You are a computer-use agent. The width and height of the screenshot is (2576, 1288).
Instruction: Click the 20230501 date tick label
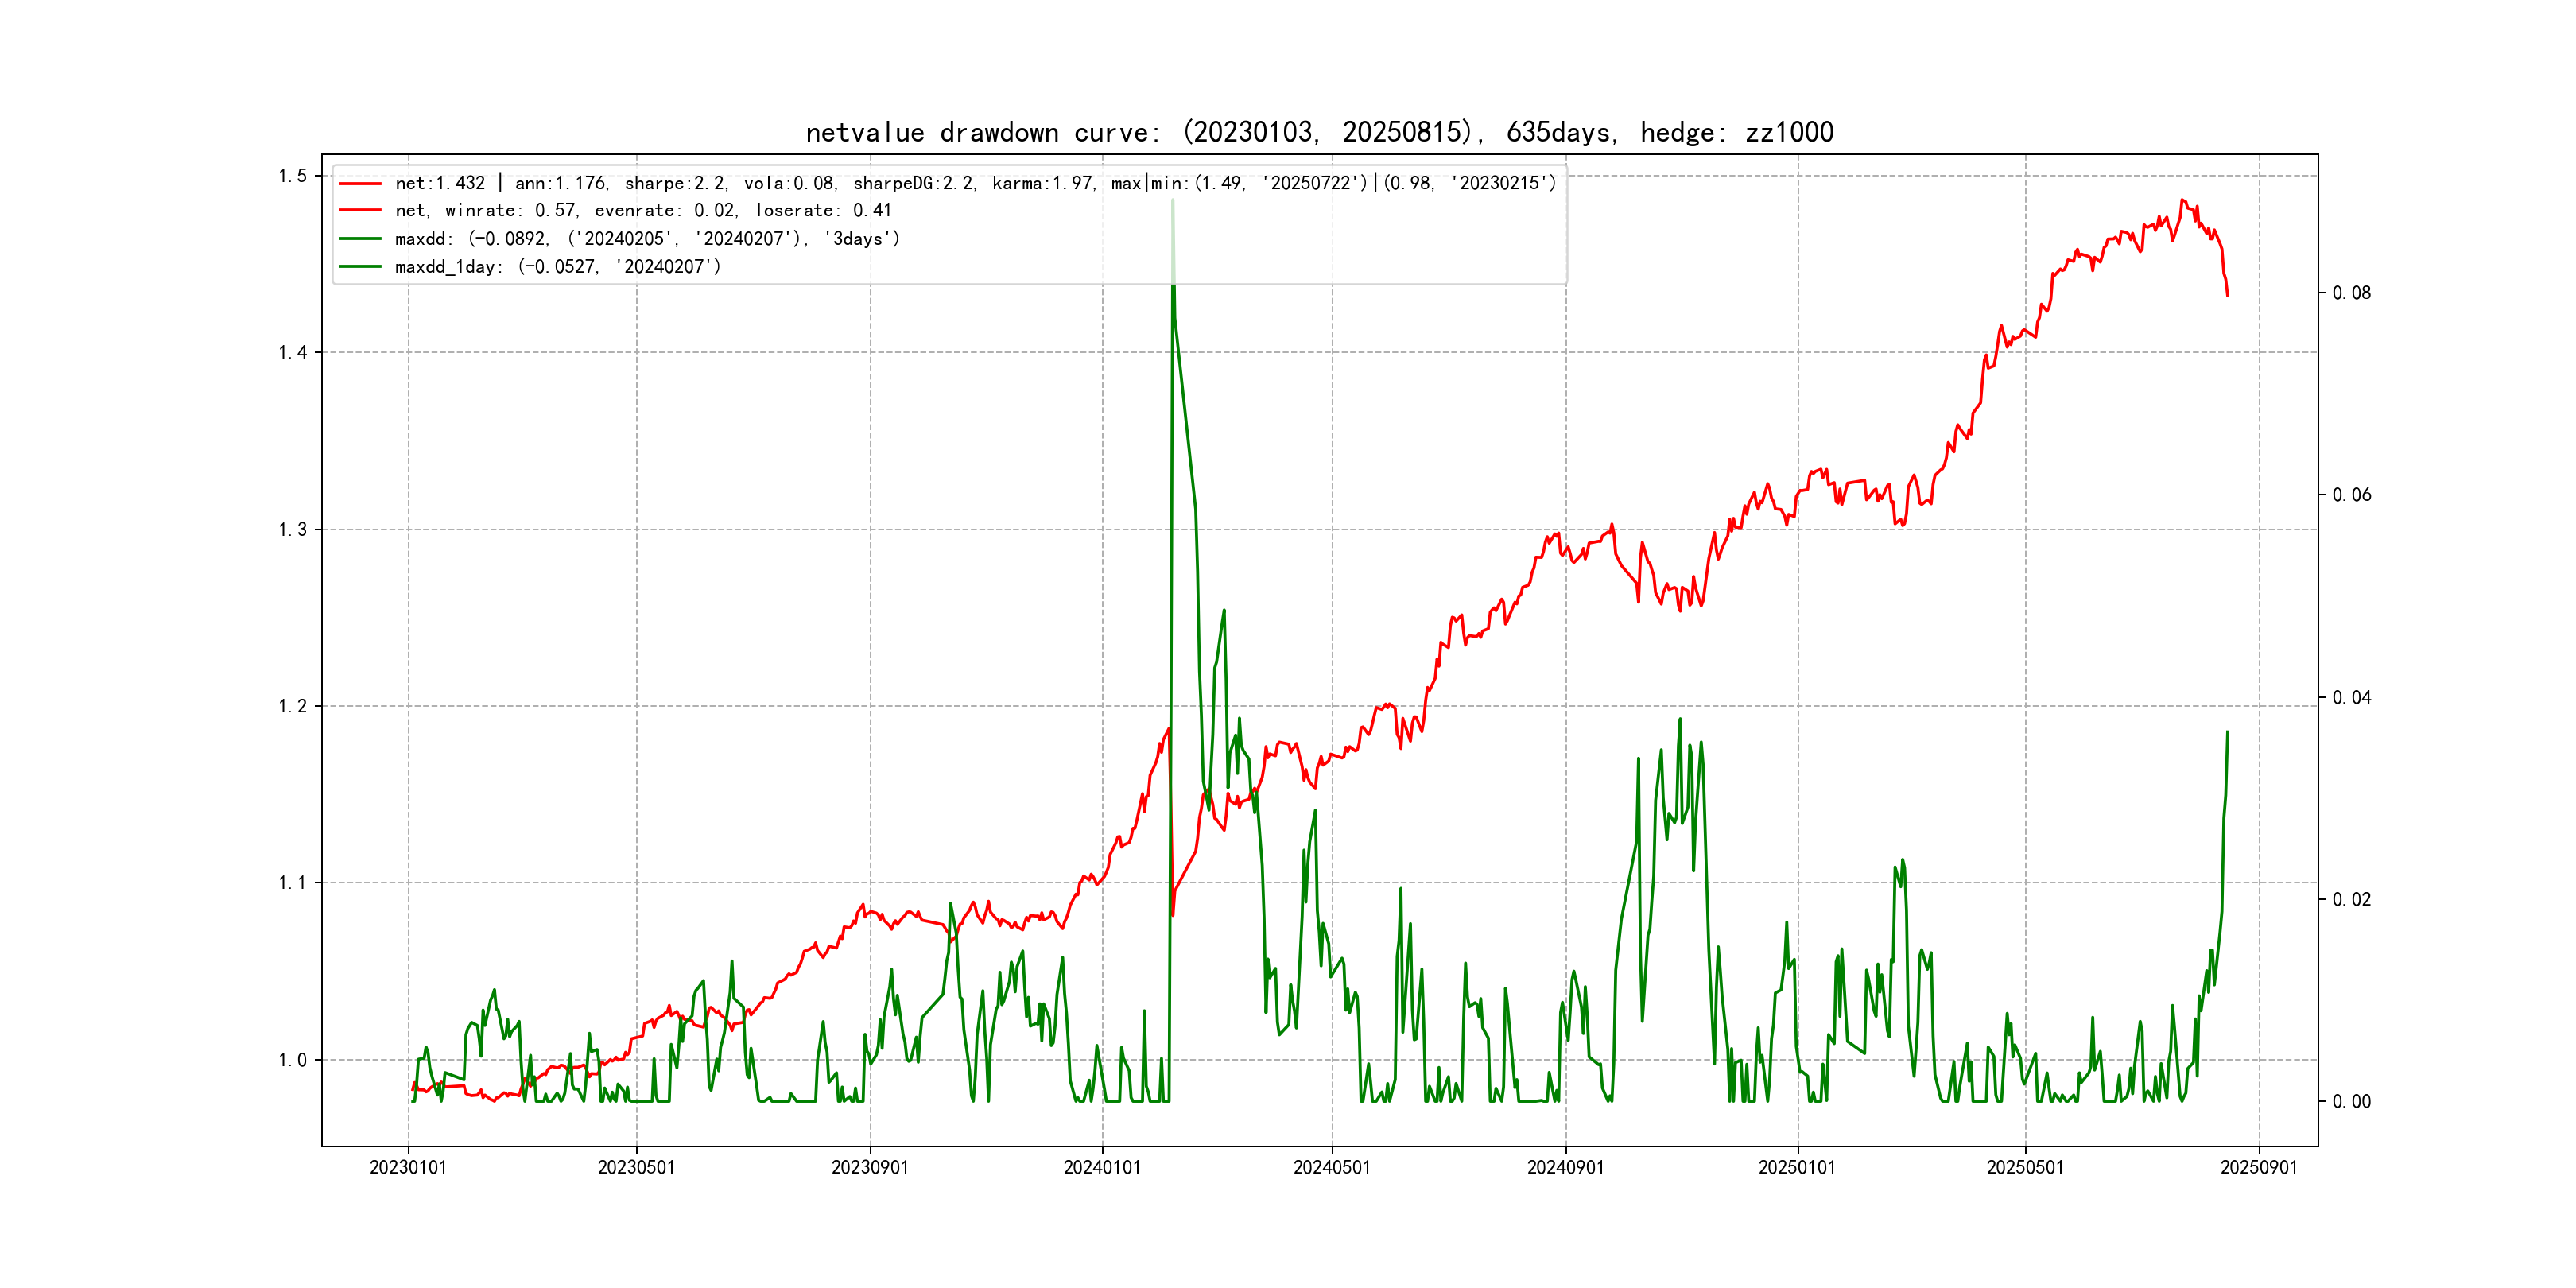coord(636,1168)
